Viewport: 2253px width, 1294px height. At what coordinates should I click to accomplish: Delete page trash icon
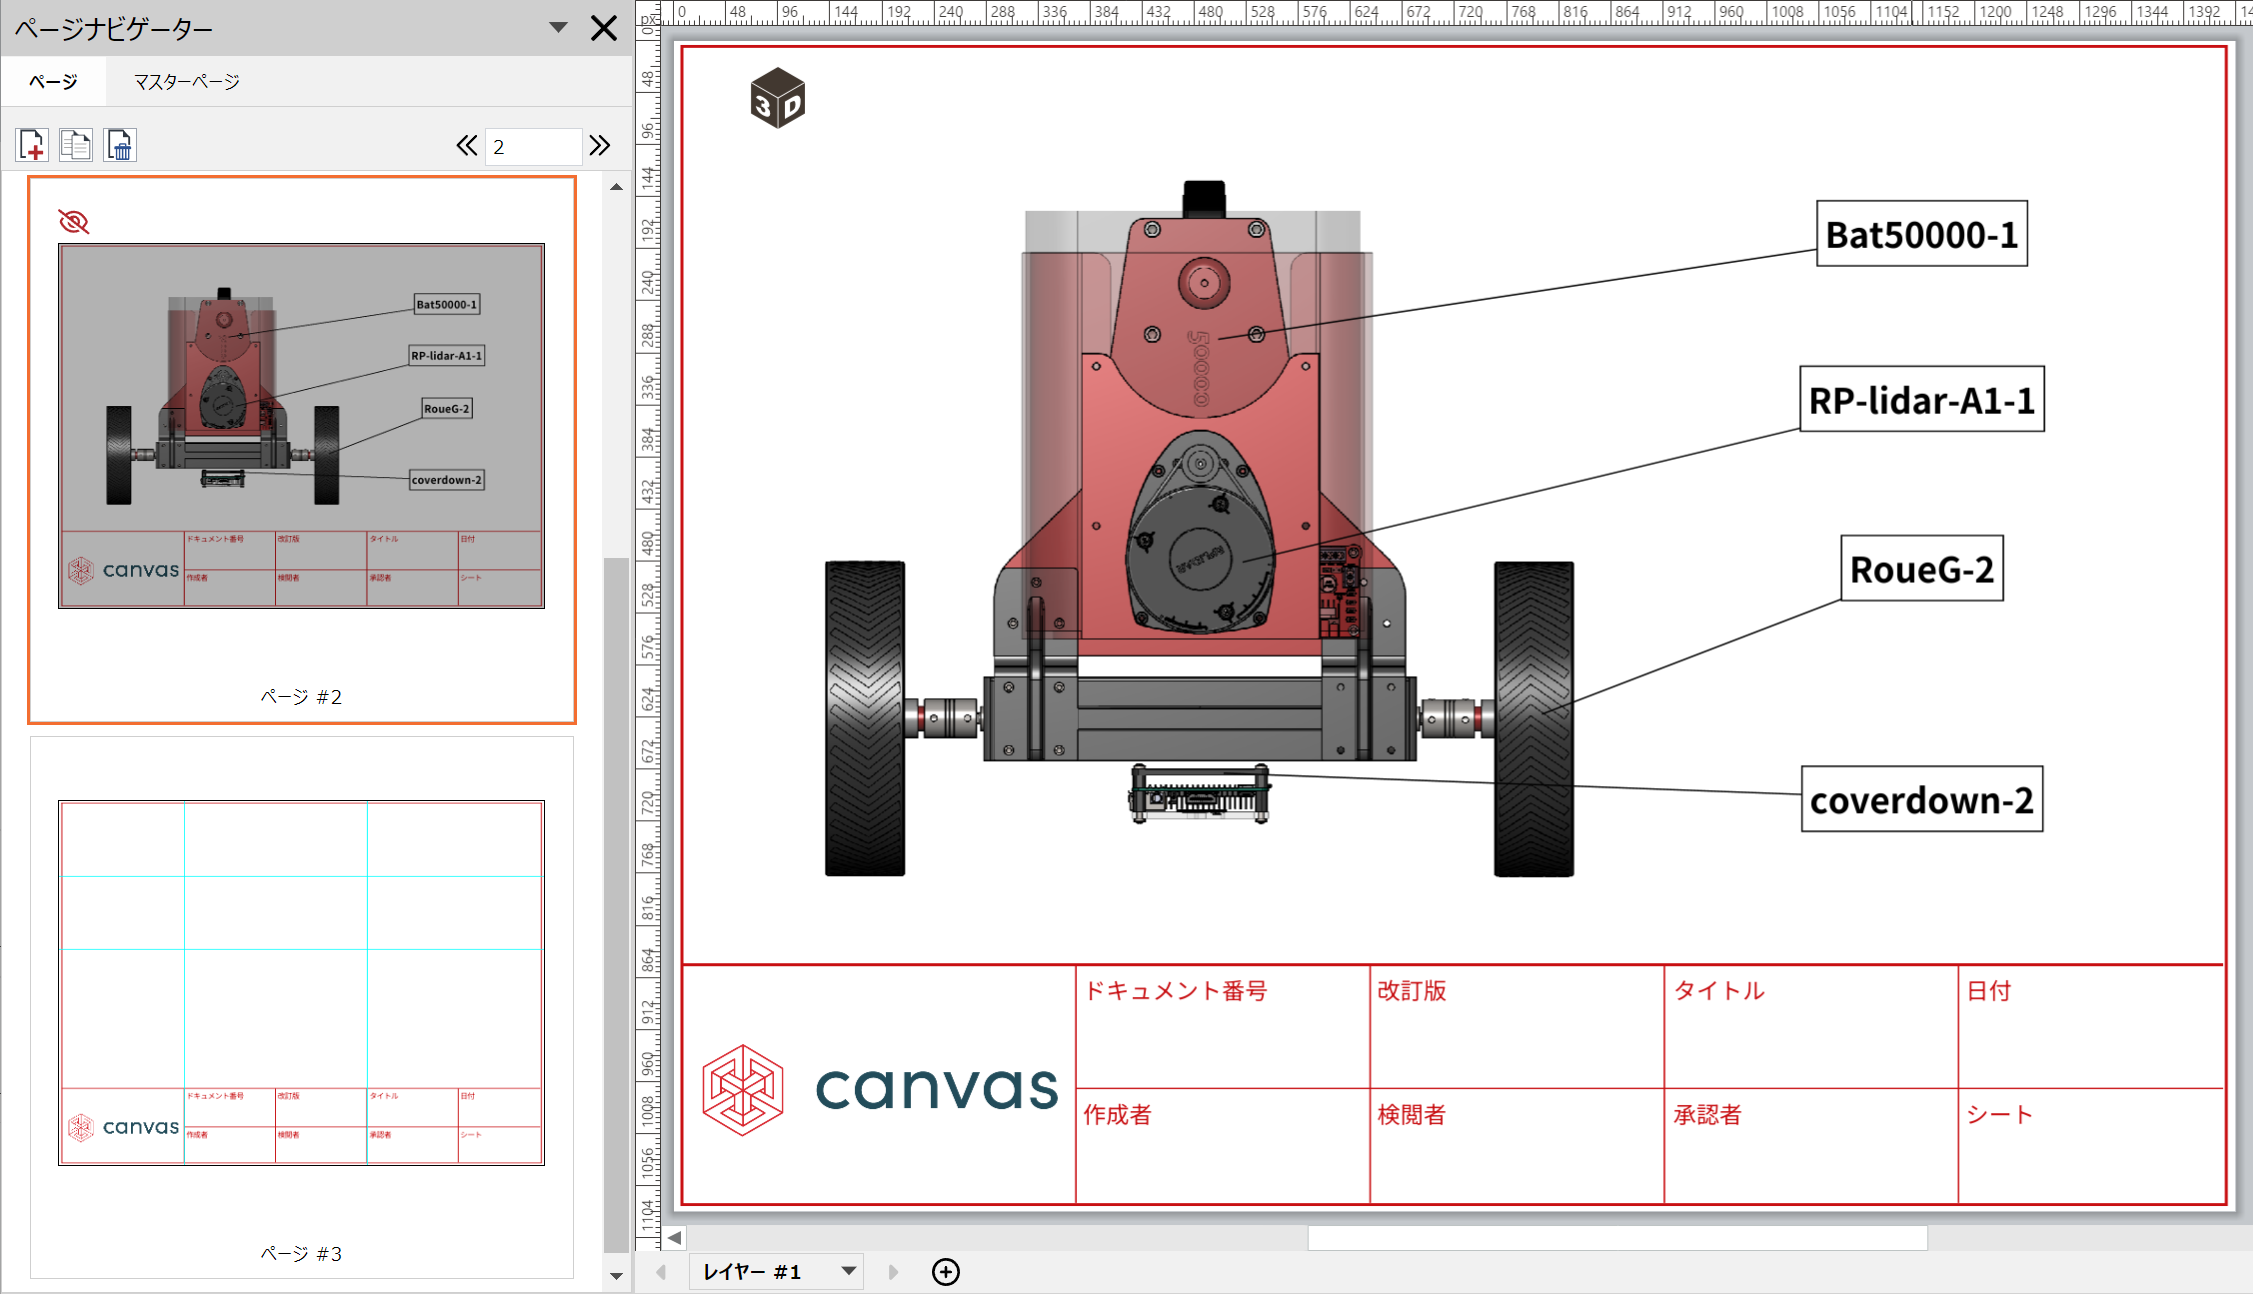(120, 146)
